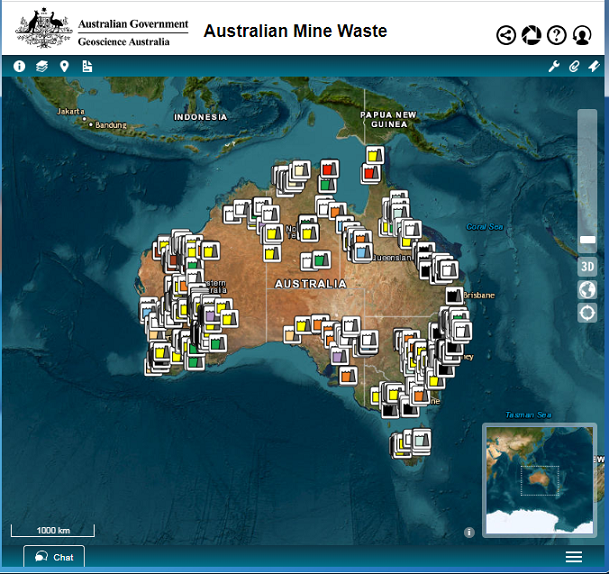Click the location pin toolbar icon
Image resolution: width=609 pixels, height=574 pixels.
[64, 66]
